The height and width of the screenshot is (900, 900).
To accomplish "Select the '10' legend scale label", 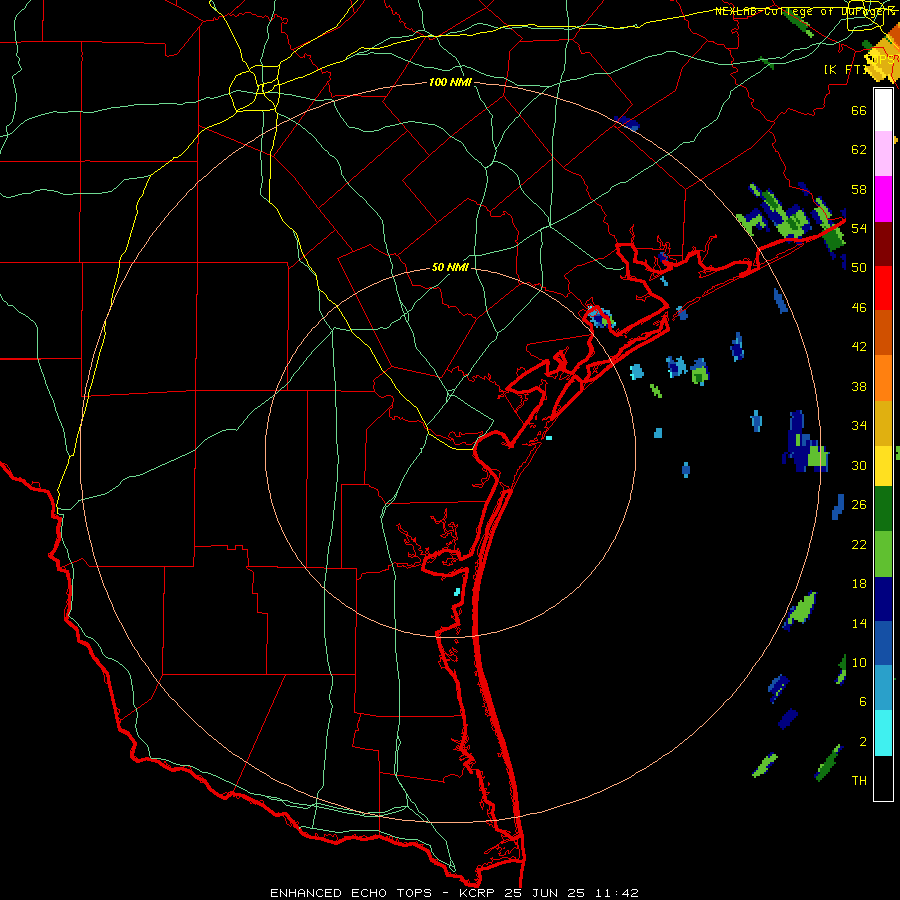I will click(859, 662).
